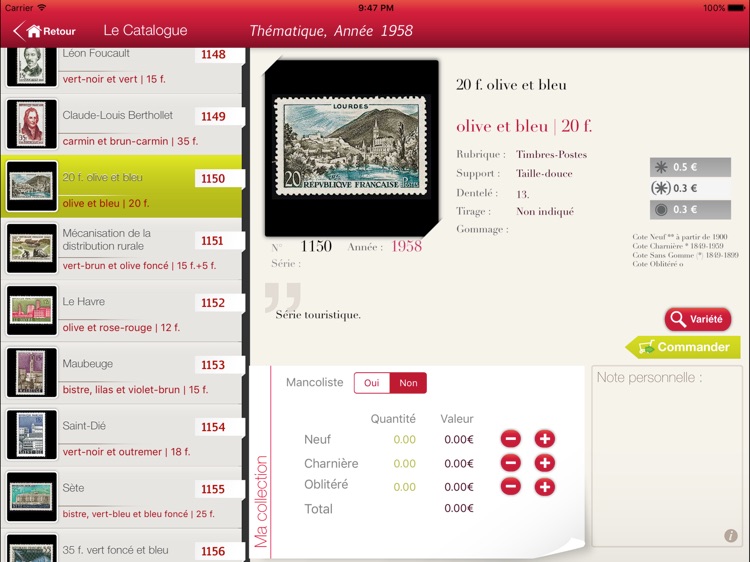Open the Le Havre stamp thumbnail
Image resolution: width=750 pixels, height=562 pixels.
point(32,310)
